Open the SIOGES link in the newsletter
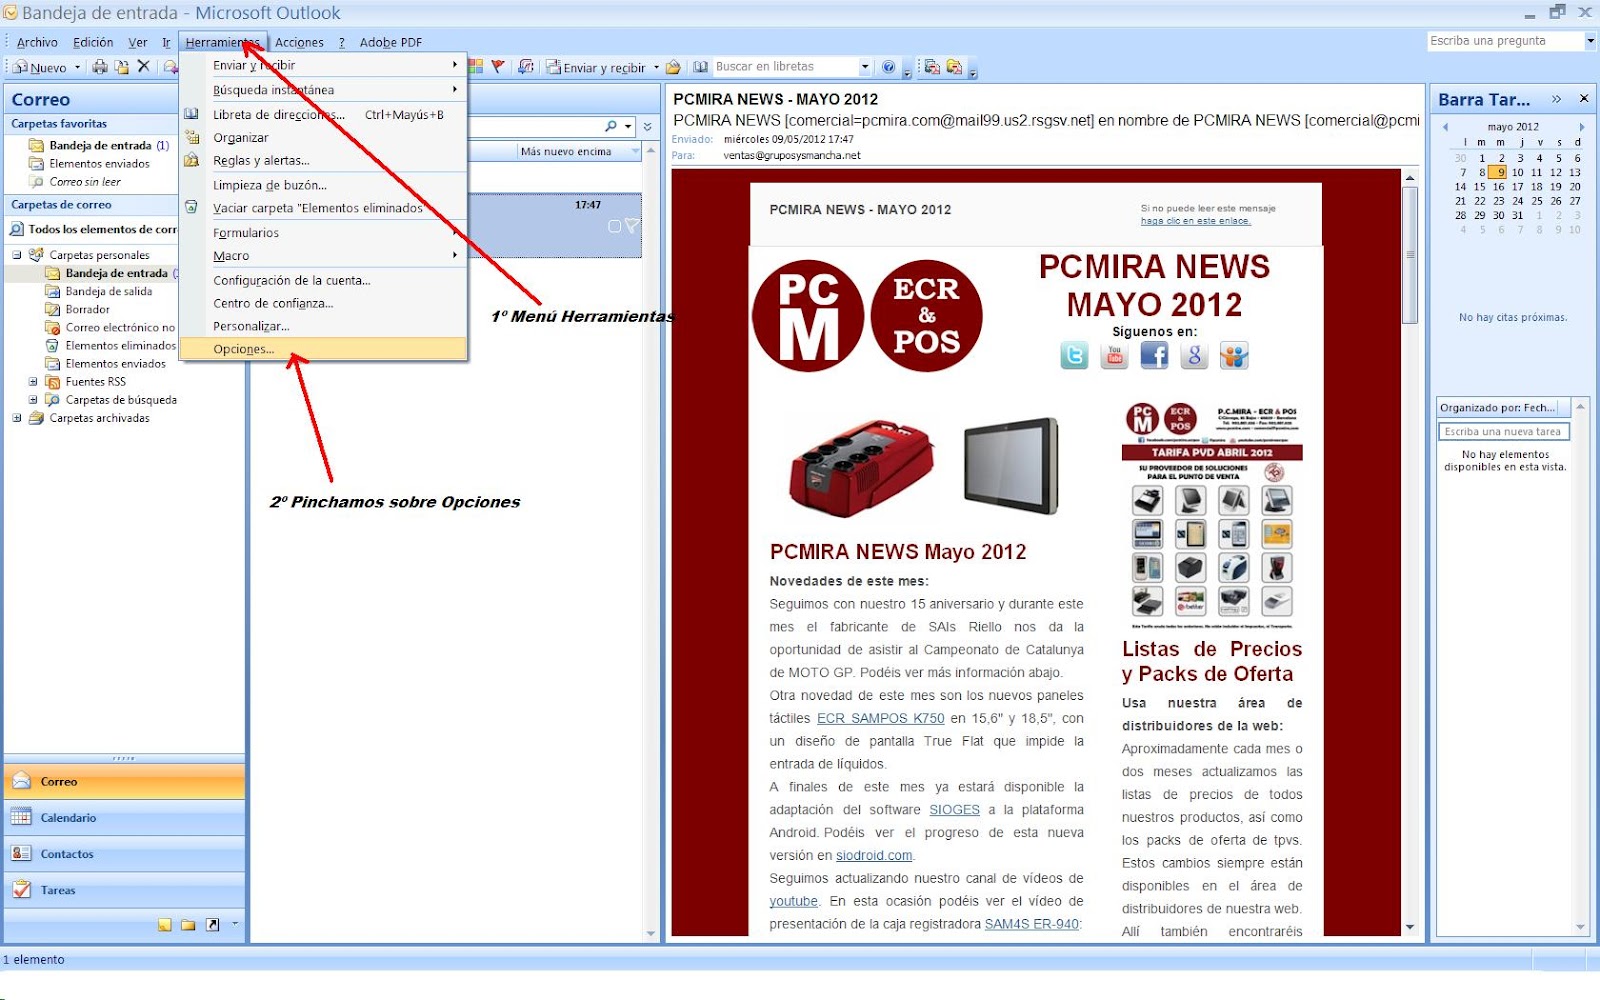 click(x=954, y=810)
